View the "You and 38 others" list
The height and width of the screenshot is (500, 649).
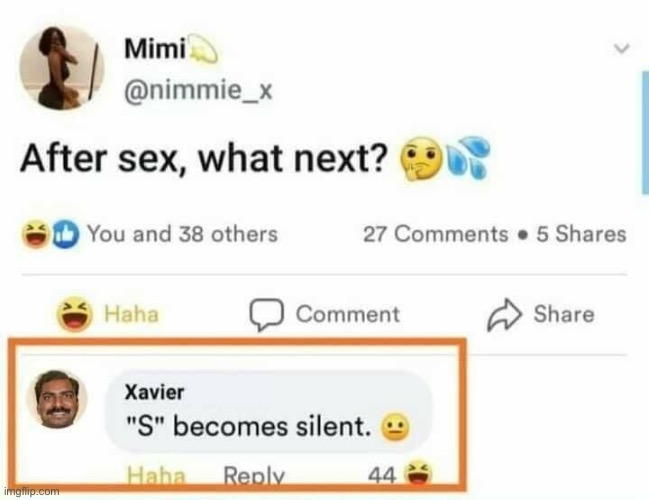(181, 234)
